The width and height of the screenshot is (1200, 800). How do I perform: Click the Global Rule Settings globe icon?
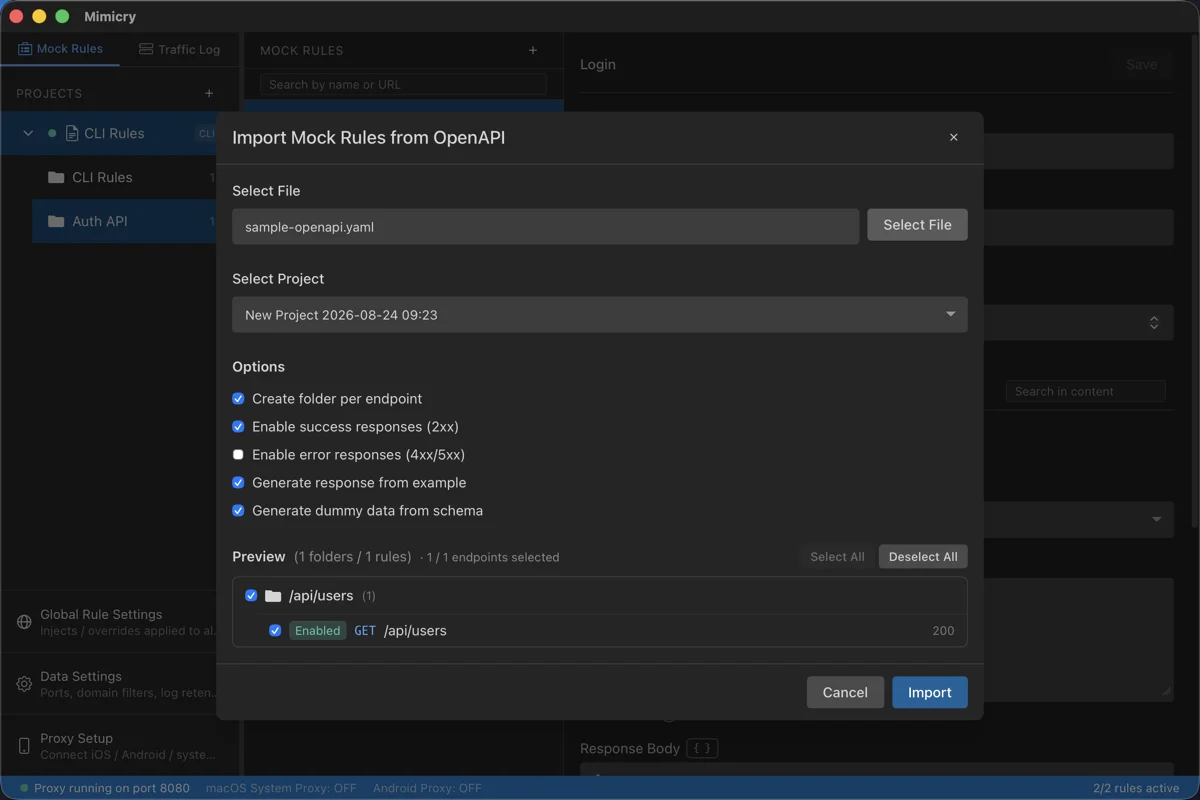tap(24, 622)
